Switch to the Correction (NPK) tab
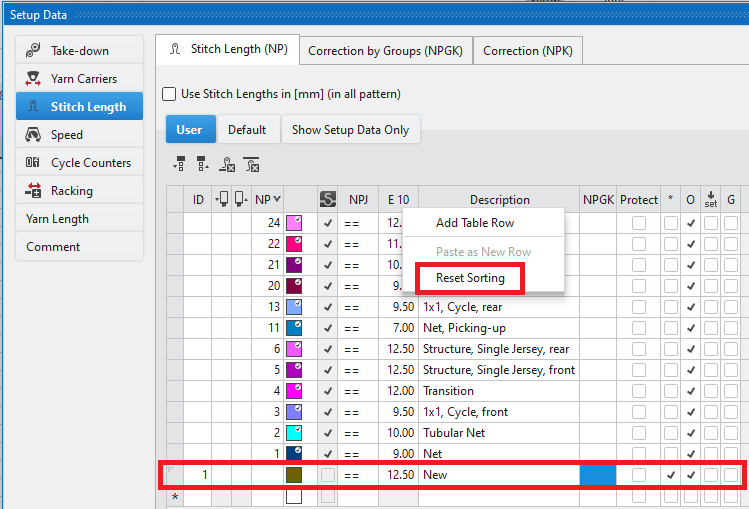The width and height of the screenshot is (749, 509). (x=525, y=50)
